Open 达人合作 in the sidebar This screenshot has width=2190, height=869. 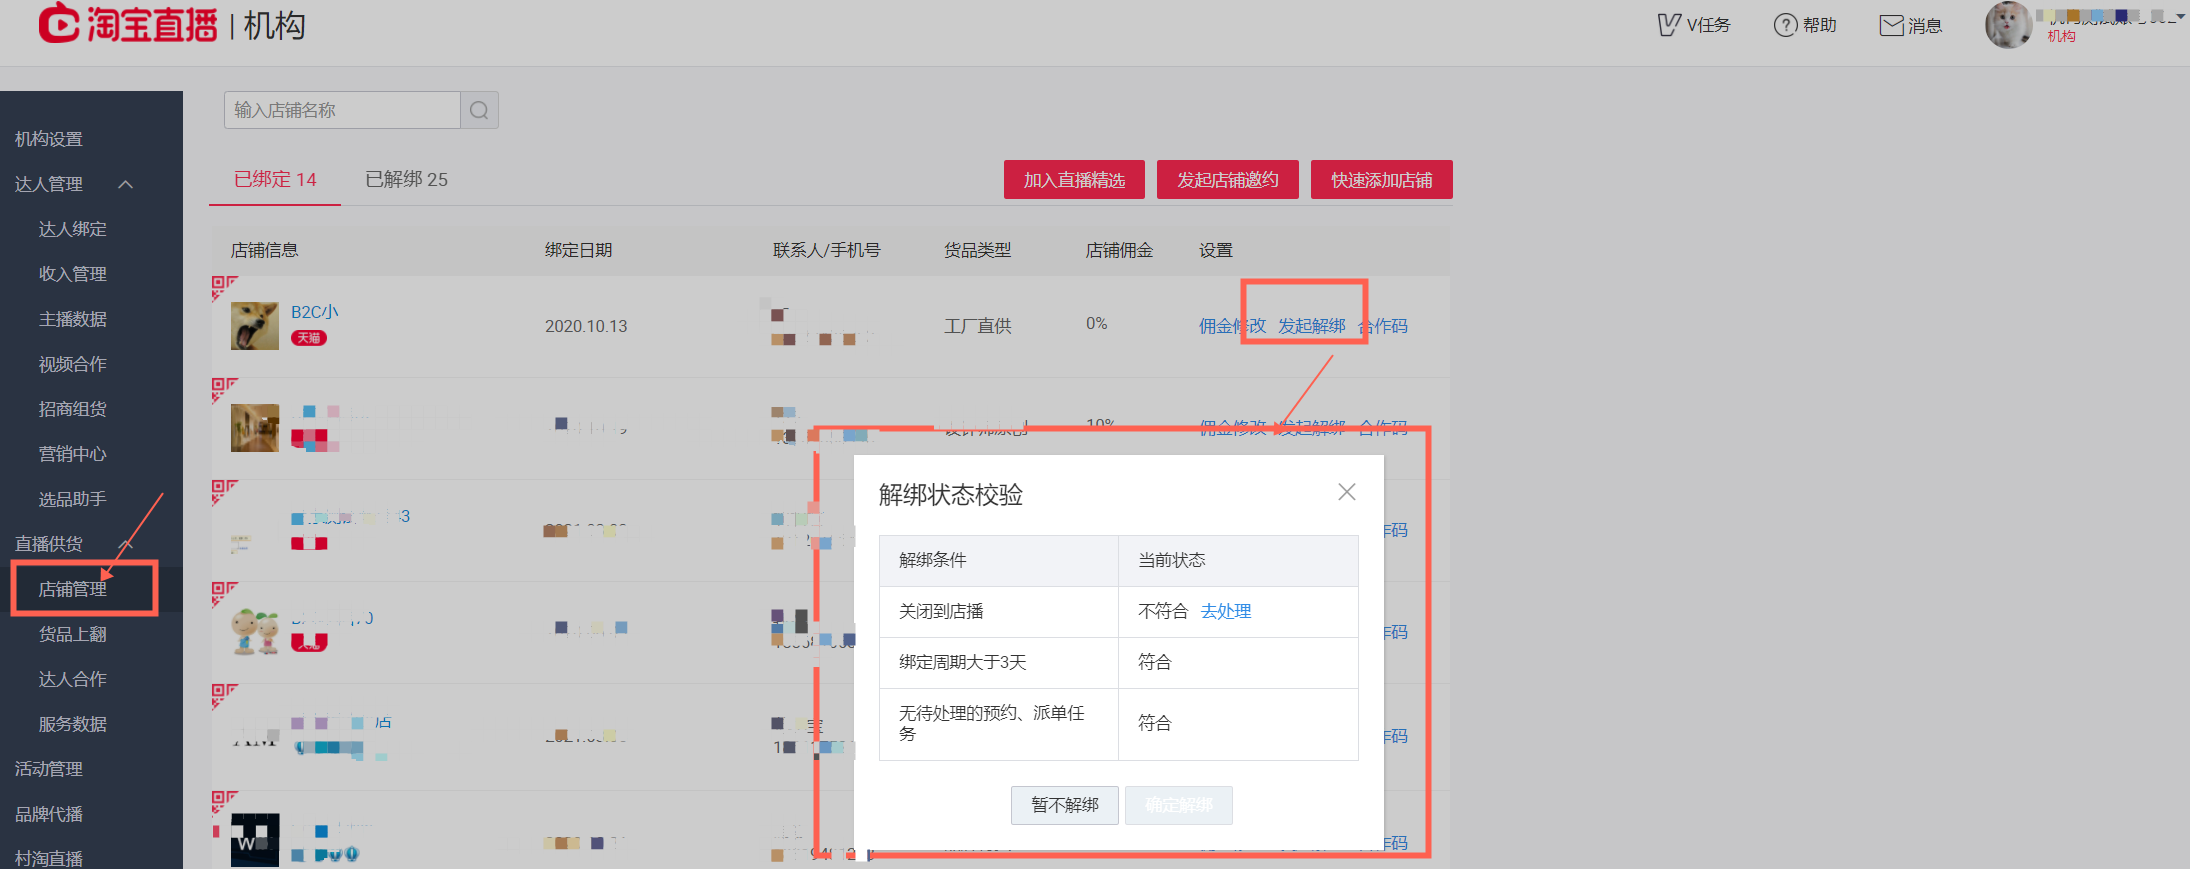click(72, 679)
